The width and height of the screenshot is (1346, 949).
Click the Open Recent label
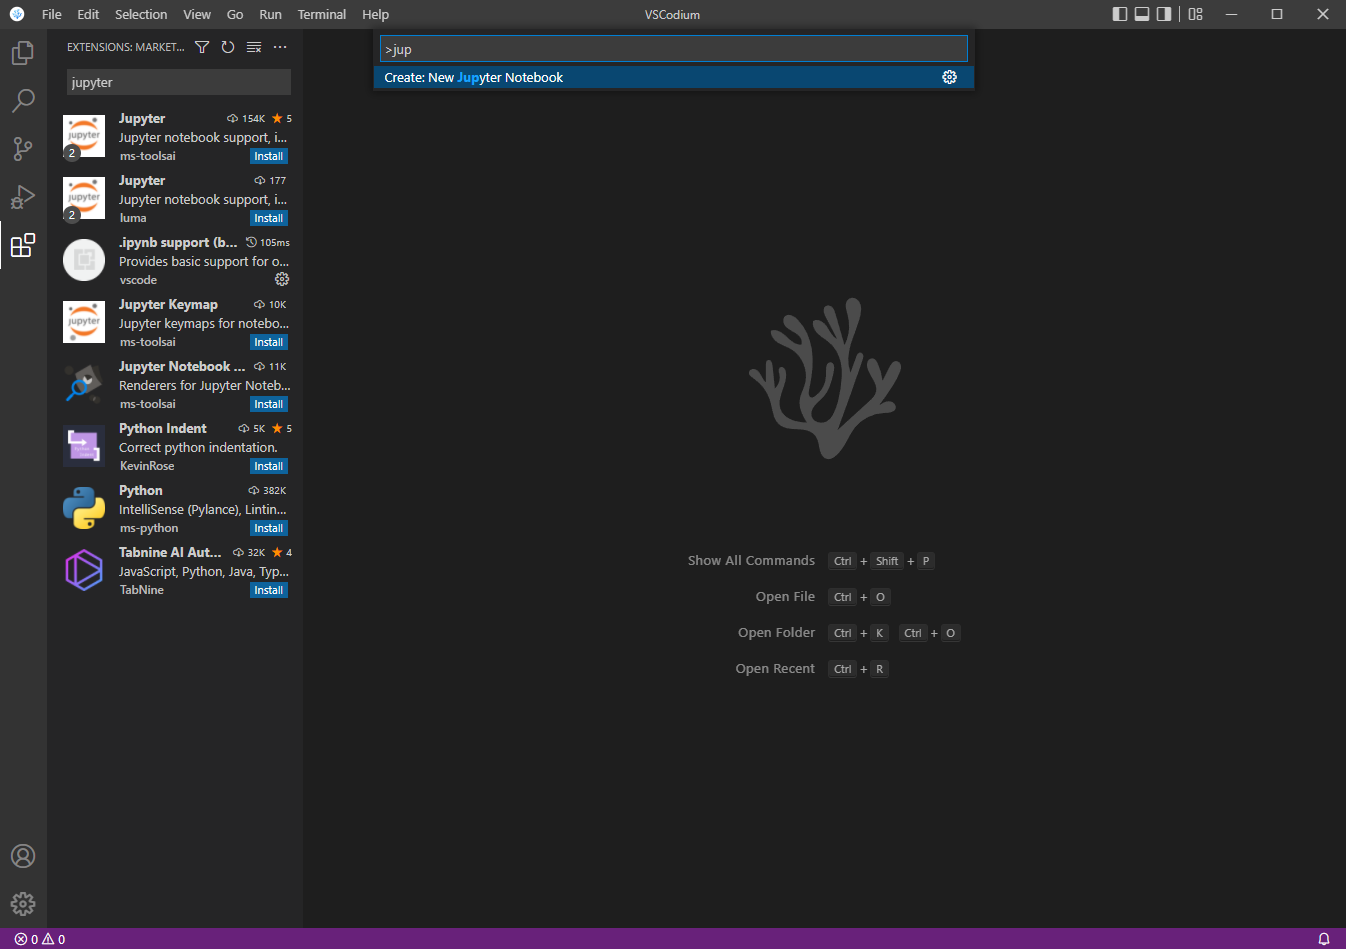(x=775, y=669)
